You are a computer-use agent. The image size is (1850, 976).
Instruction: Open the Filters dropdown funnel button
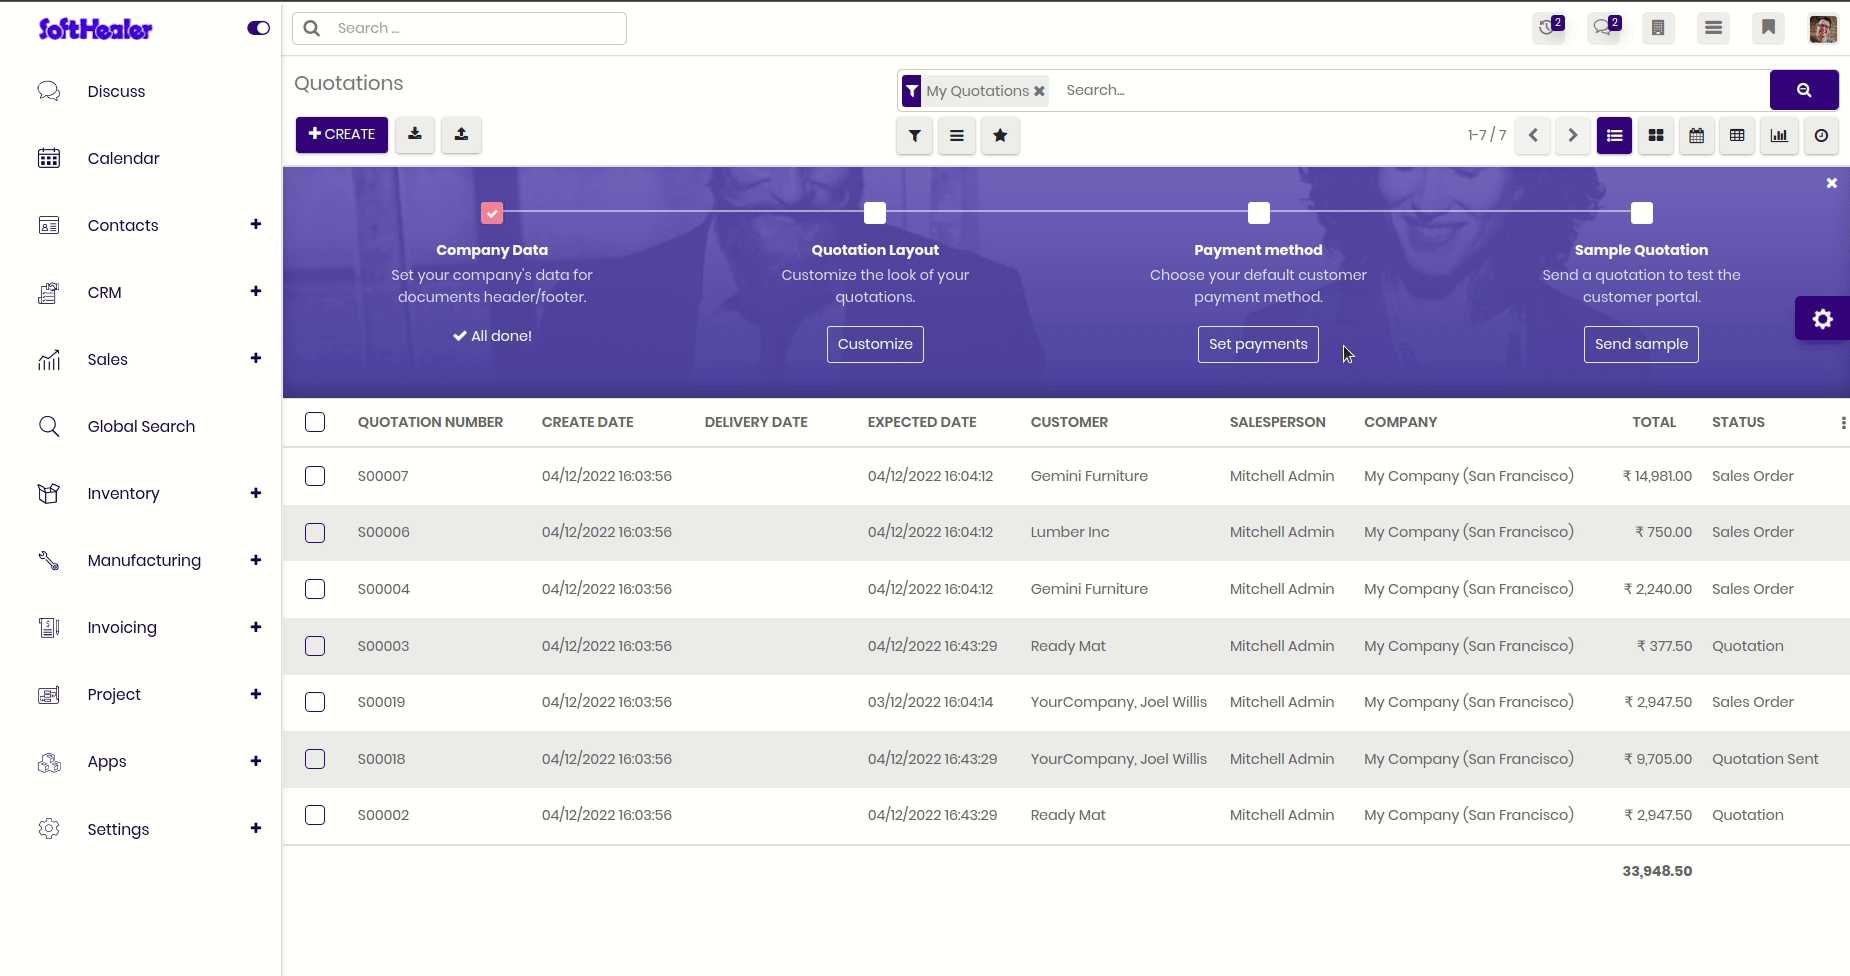point(915,136)
